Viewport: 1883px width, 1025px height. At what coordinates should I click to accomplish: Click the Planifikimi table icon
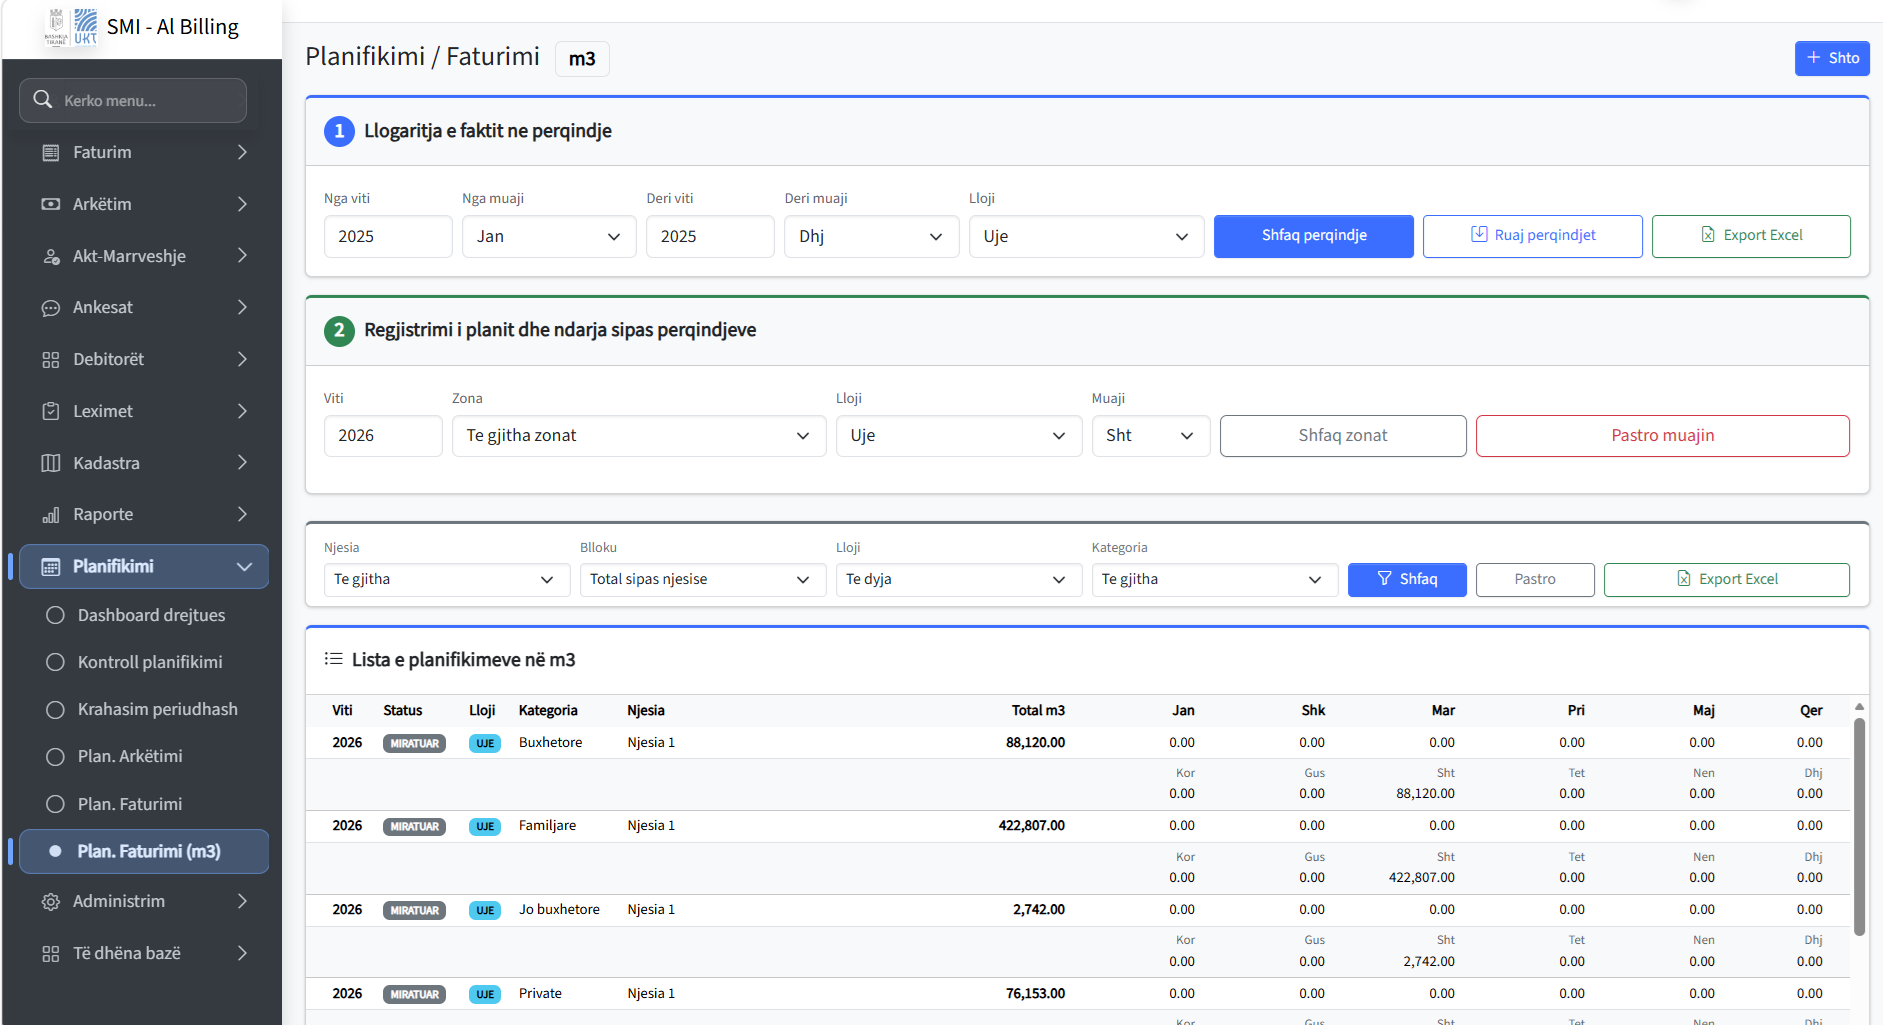51,567
